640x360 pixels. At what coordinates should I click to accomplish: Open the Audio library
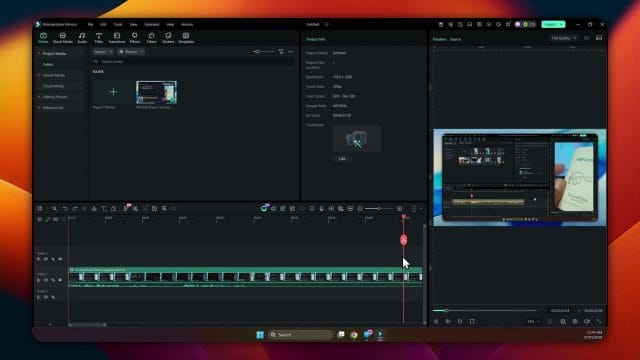click(x=82, y=38)
